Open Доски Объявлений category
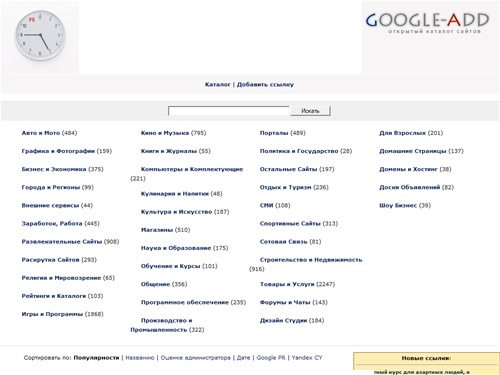The width and height of the screenshot is (500, 375). 410,187
